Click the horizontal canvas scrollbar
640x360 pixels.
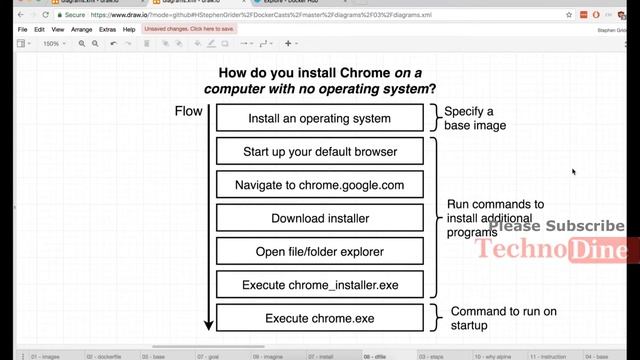point(208,347)
